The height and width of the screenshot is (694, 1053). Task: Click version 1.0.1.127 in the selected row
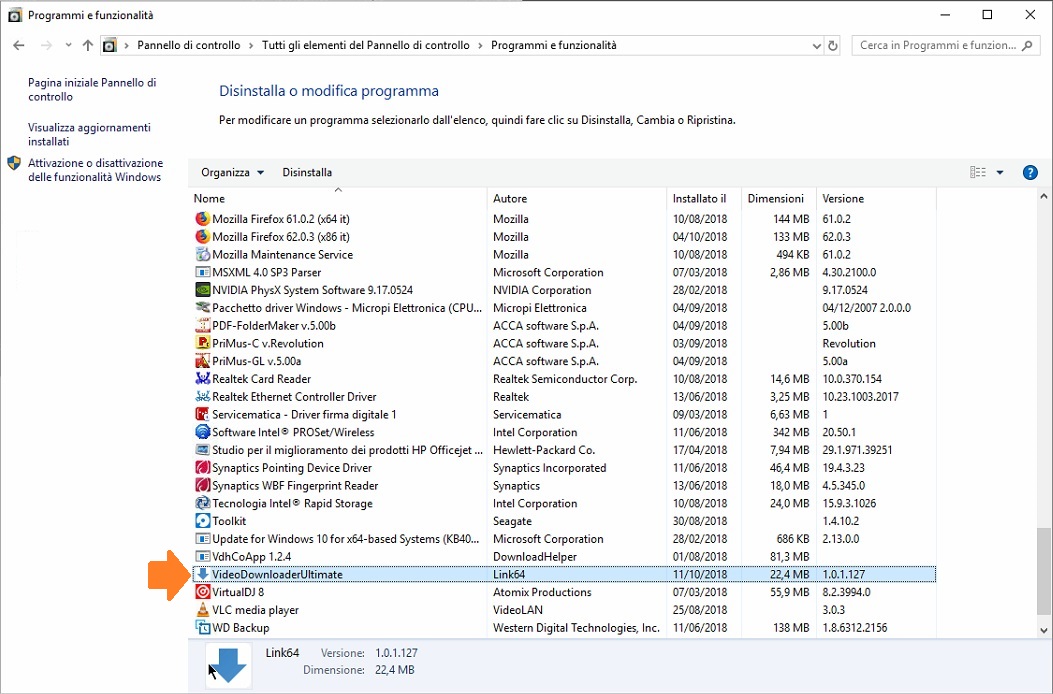click(843, 574)
